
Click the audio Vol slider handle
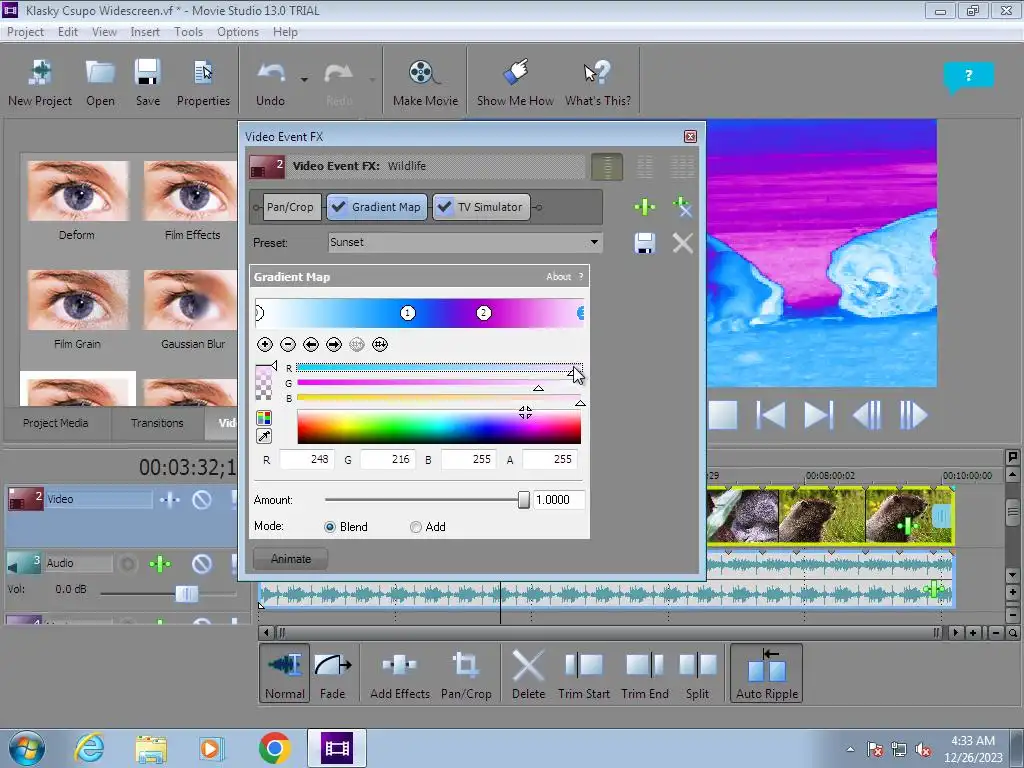pos(187,594)
